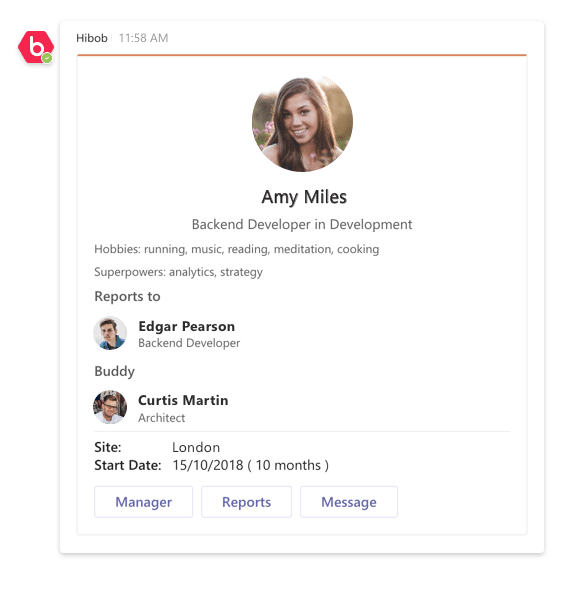Click the Superpowers line

tap(178, 272)
